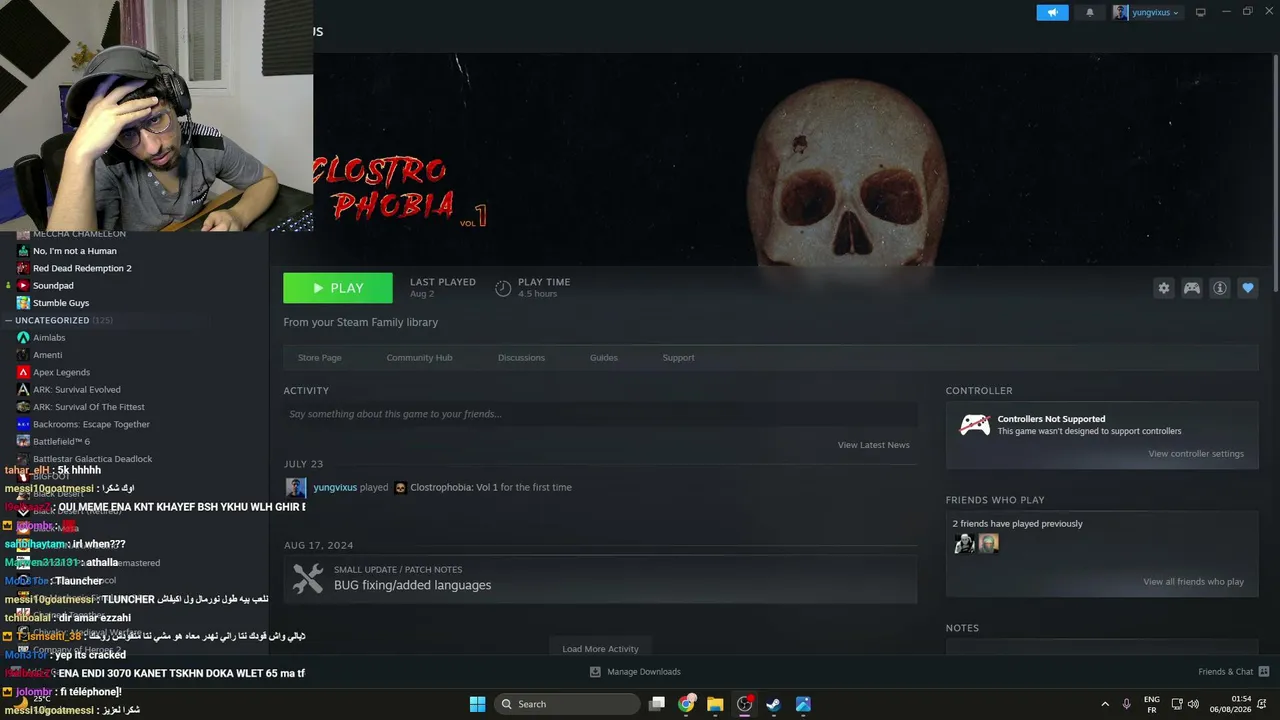Viewport: 1280px width, 720px height.
Task: Open the taskbar volume control
Action: tap(1193, 704)
